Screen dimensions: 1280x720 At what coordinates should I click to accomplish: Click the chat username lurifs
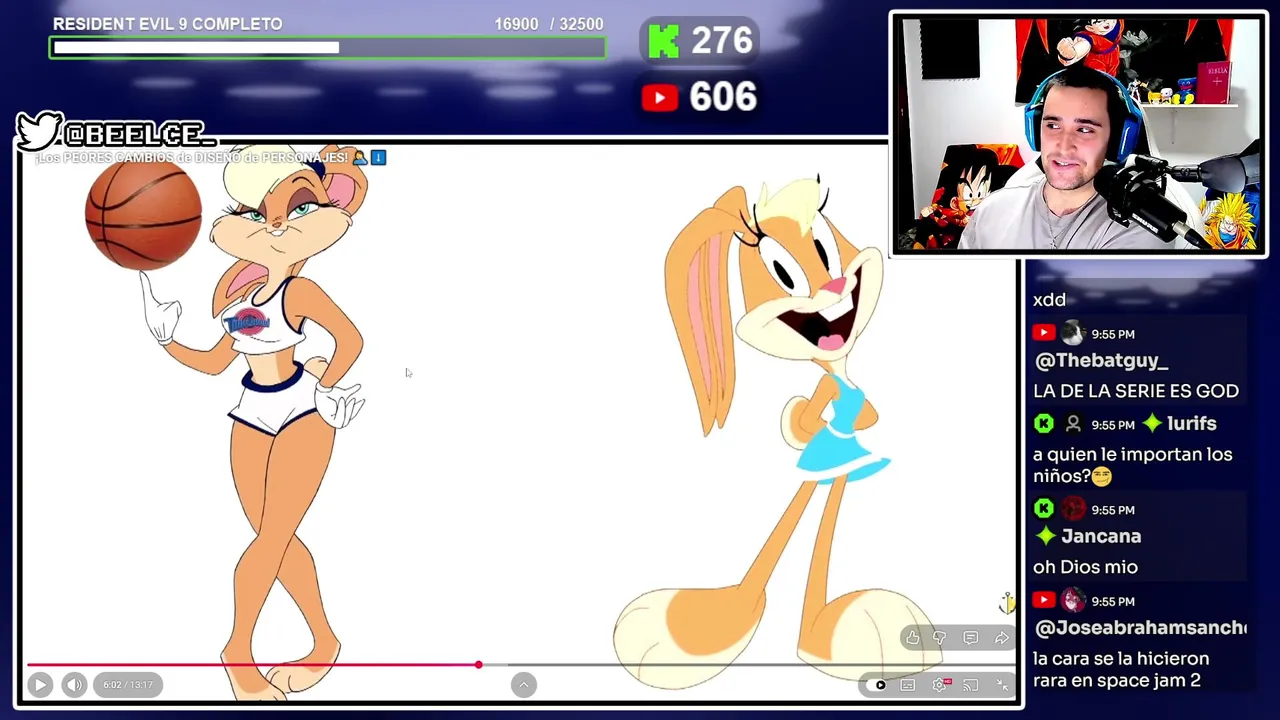[1191, 424]
